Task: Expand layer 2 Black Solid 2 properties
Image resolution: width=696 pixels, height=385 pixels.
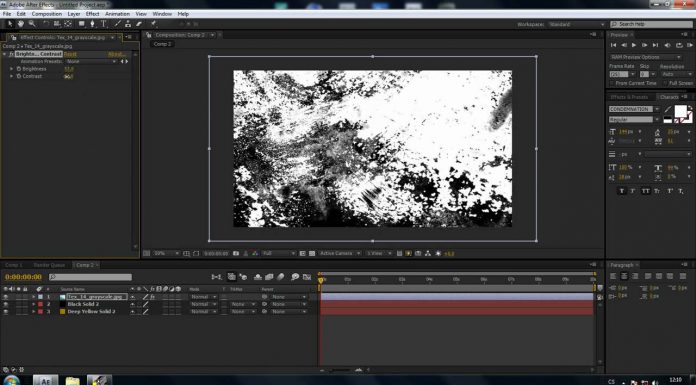Action: pos(33,304)
